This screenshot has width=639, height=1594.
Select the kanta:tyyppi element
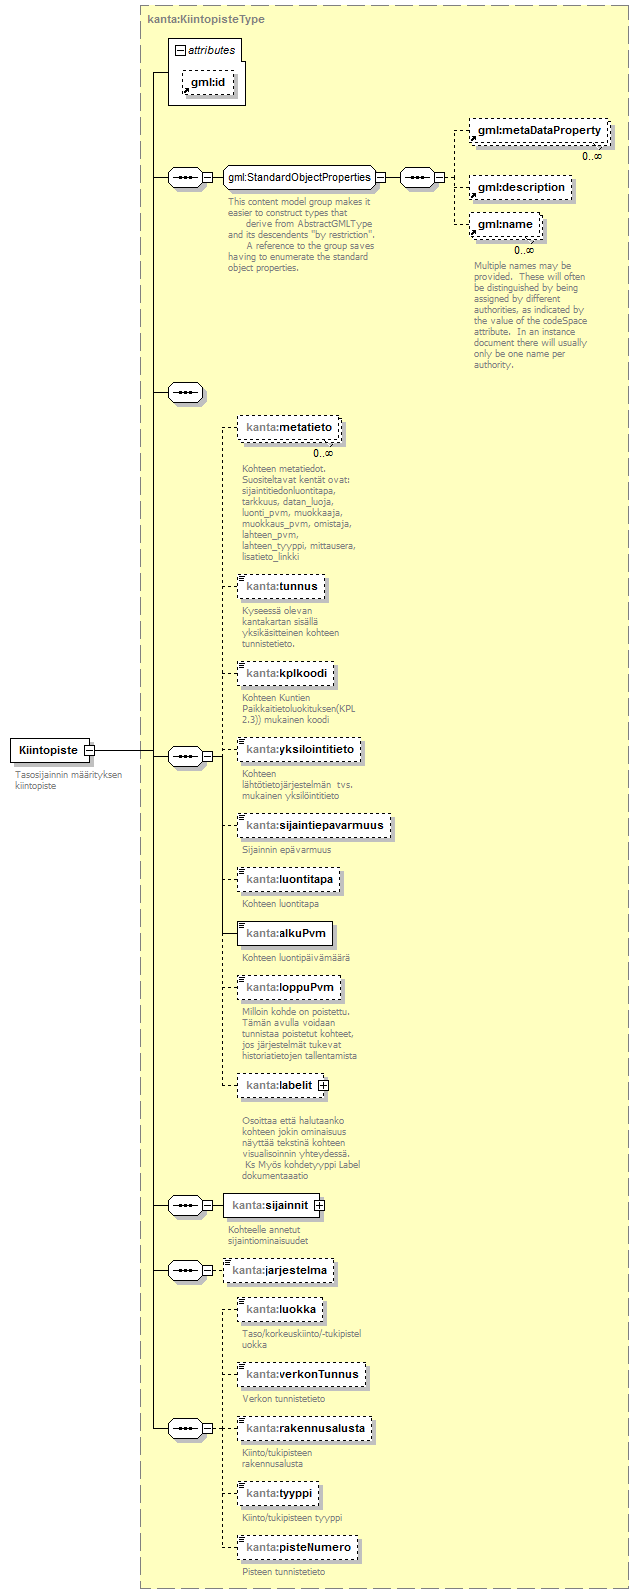pyautogui.click(x=278, y=1493)
